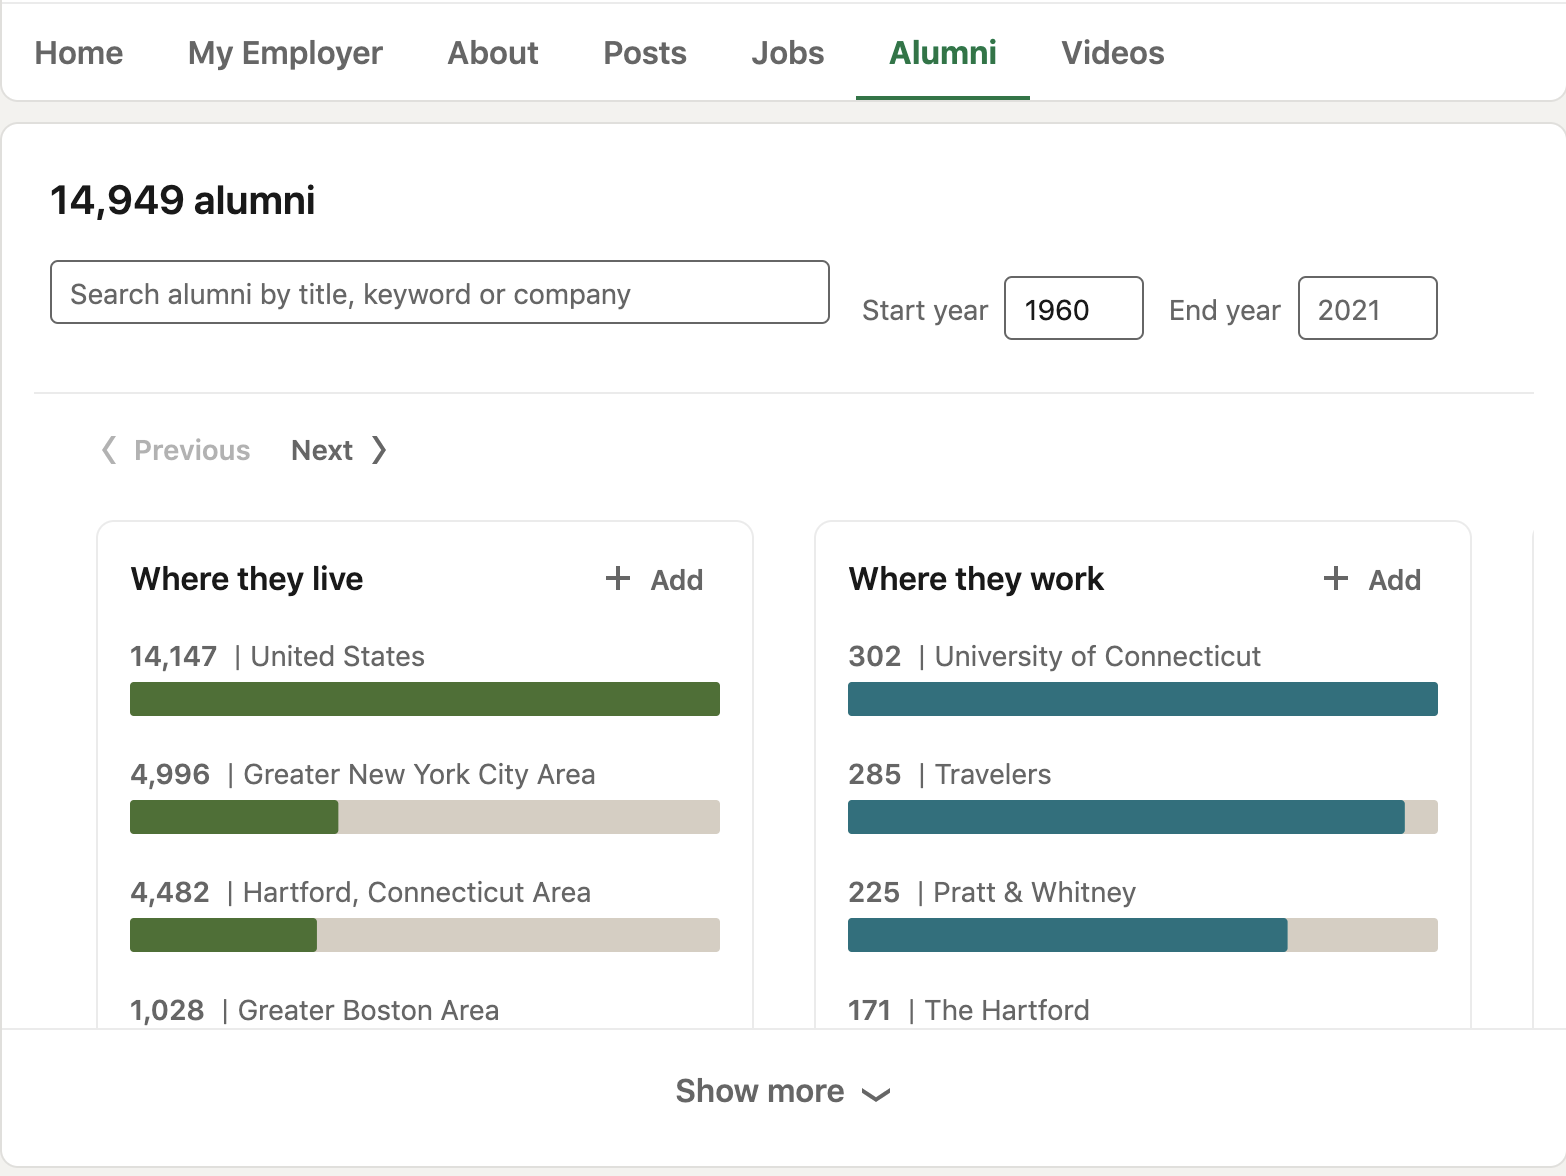Click the Travelers label
The width and height of the screenshot is (1566, 1176).
[993, 774]
